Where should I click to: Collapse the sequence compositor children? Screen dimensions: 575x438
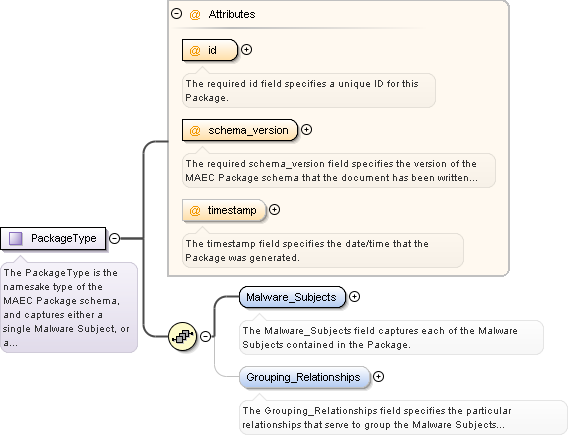coord(206,336)
